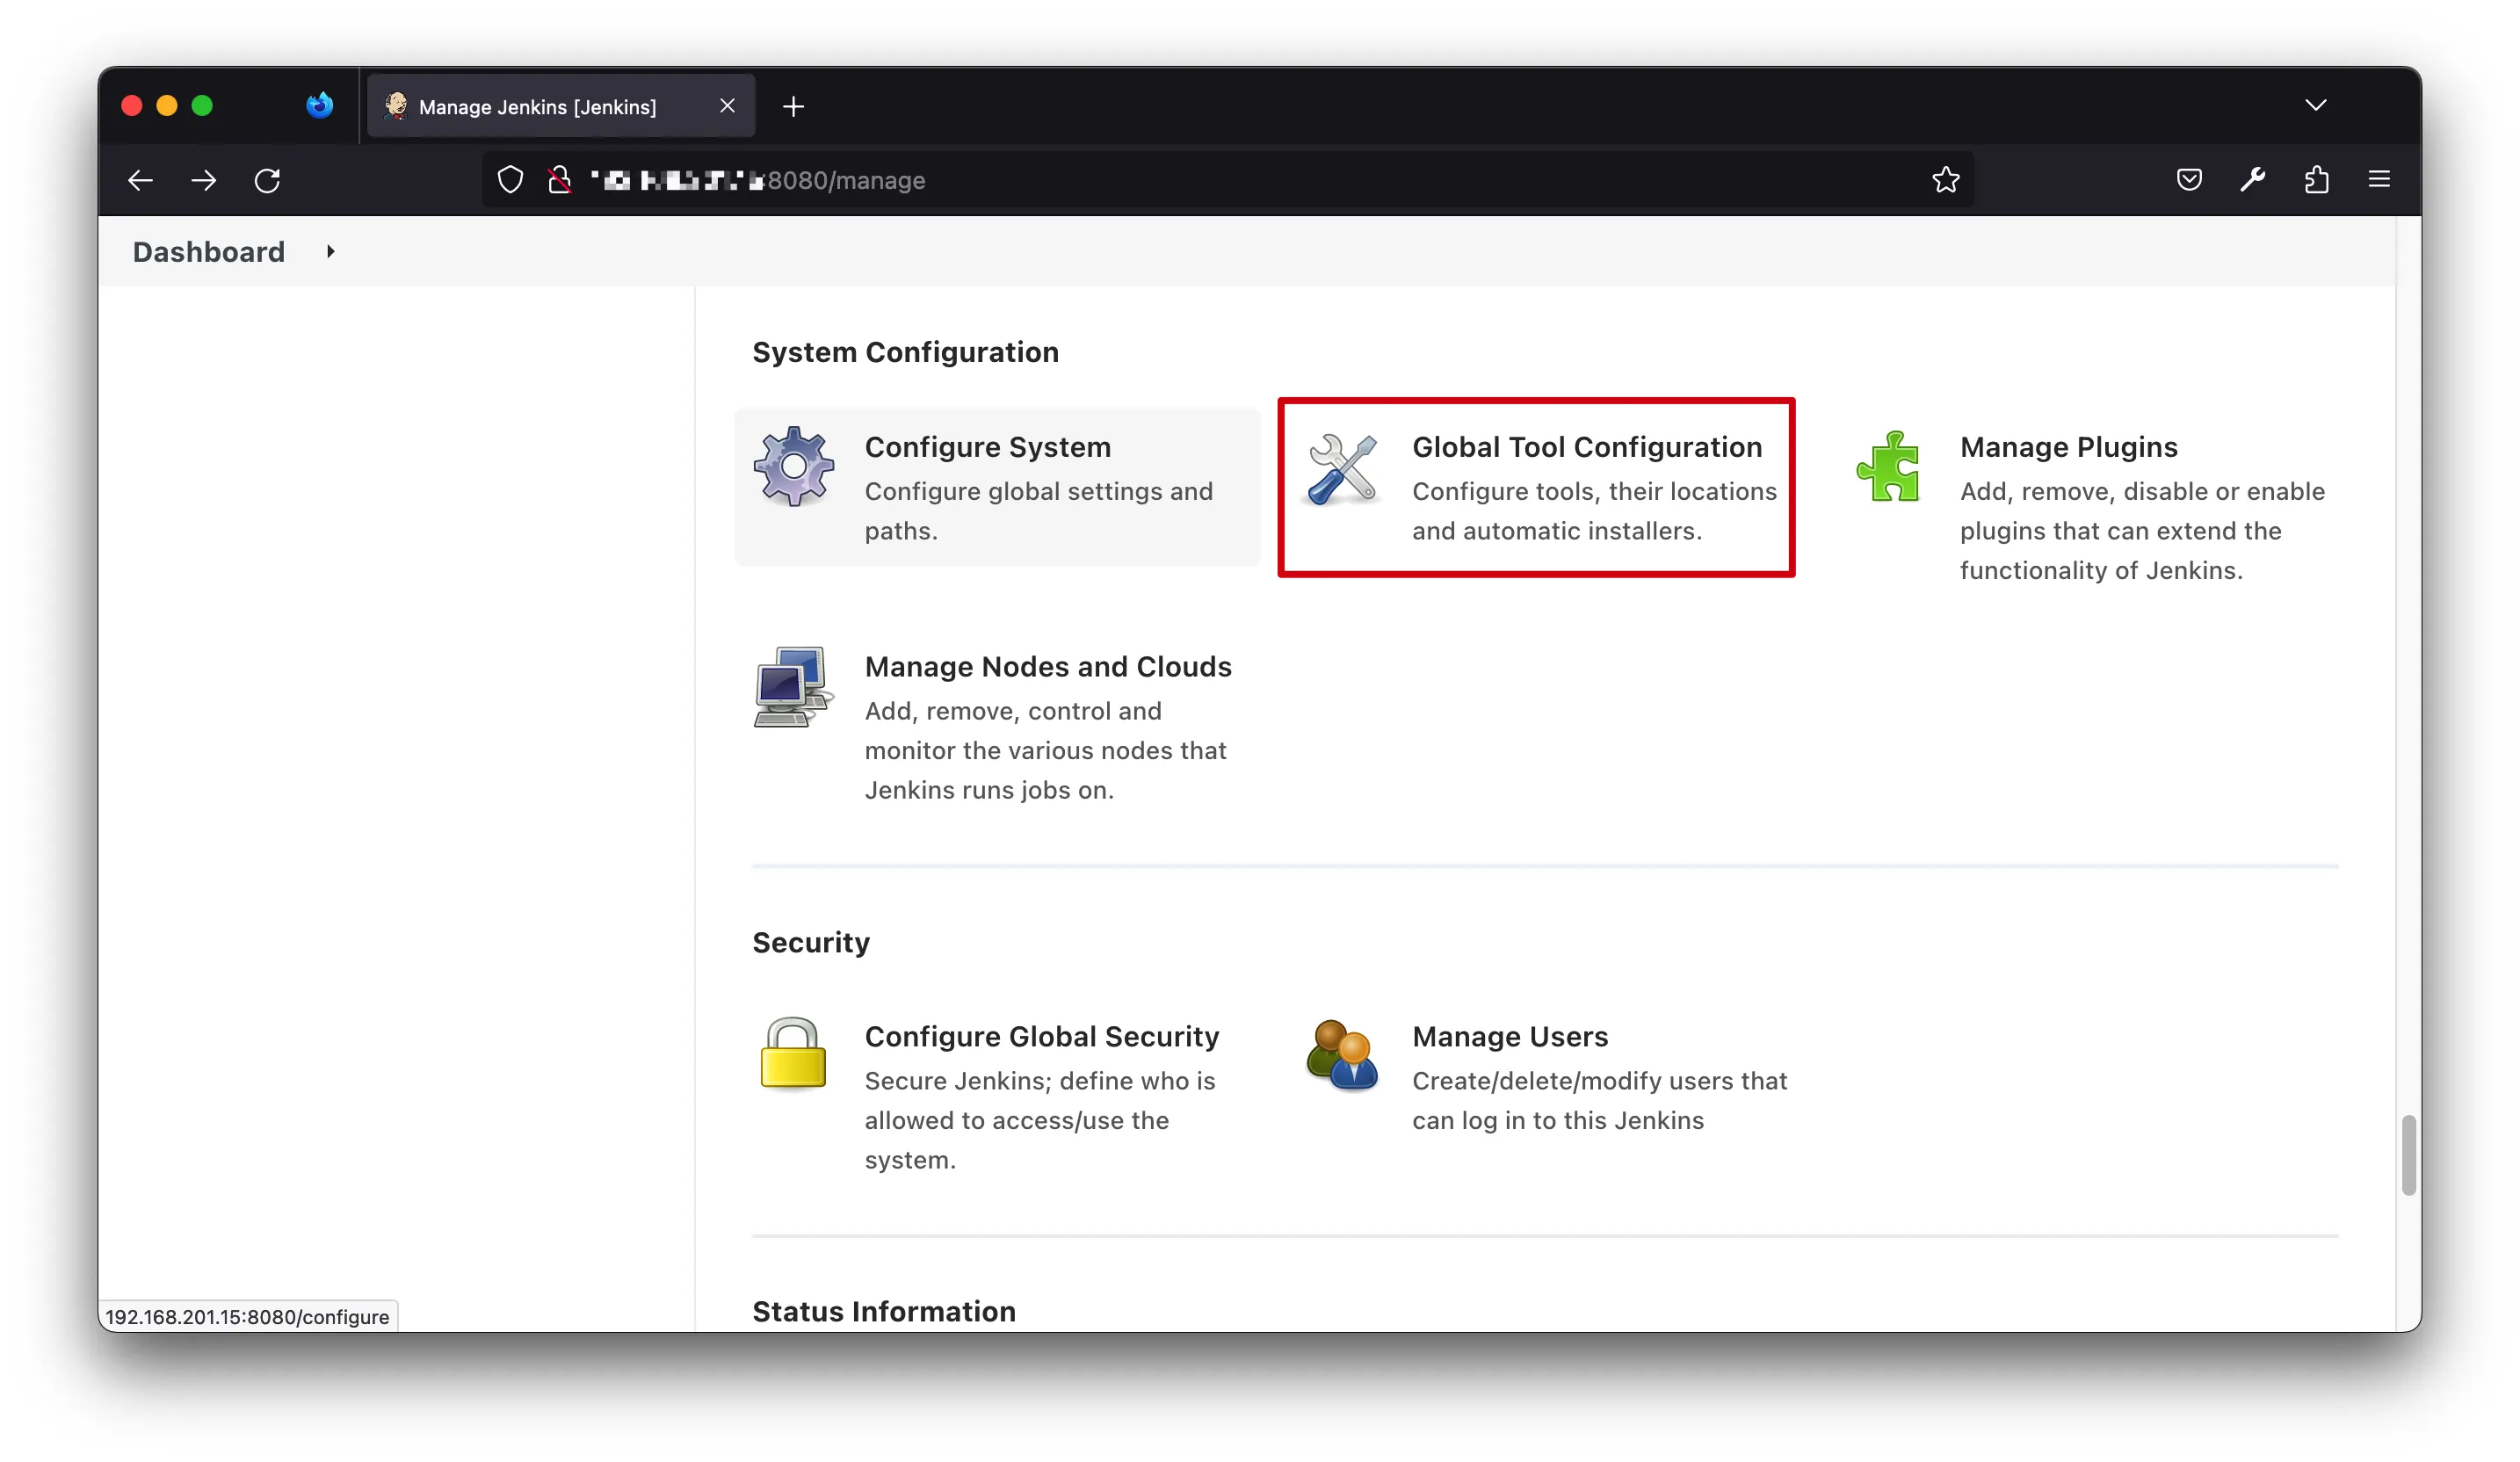Click the Dashboard breadcrumb link
2520x1462 pixels.
pyautogui.click(x=209, y=252)
